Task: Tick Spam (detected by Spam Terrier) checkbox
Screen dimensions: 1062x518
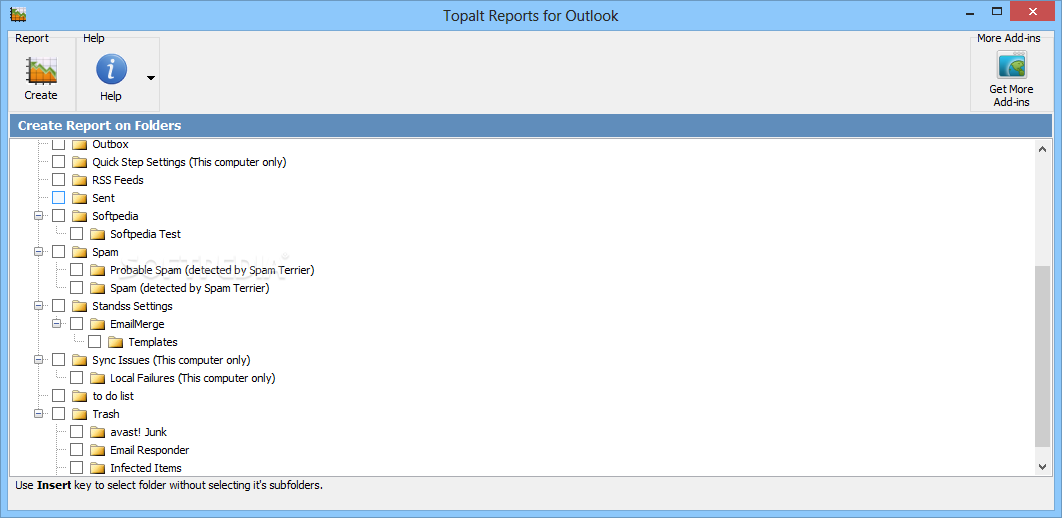Action: point(77,288)
